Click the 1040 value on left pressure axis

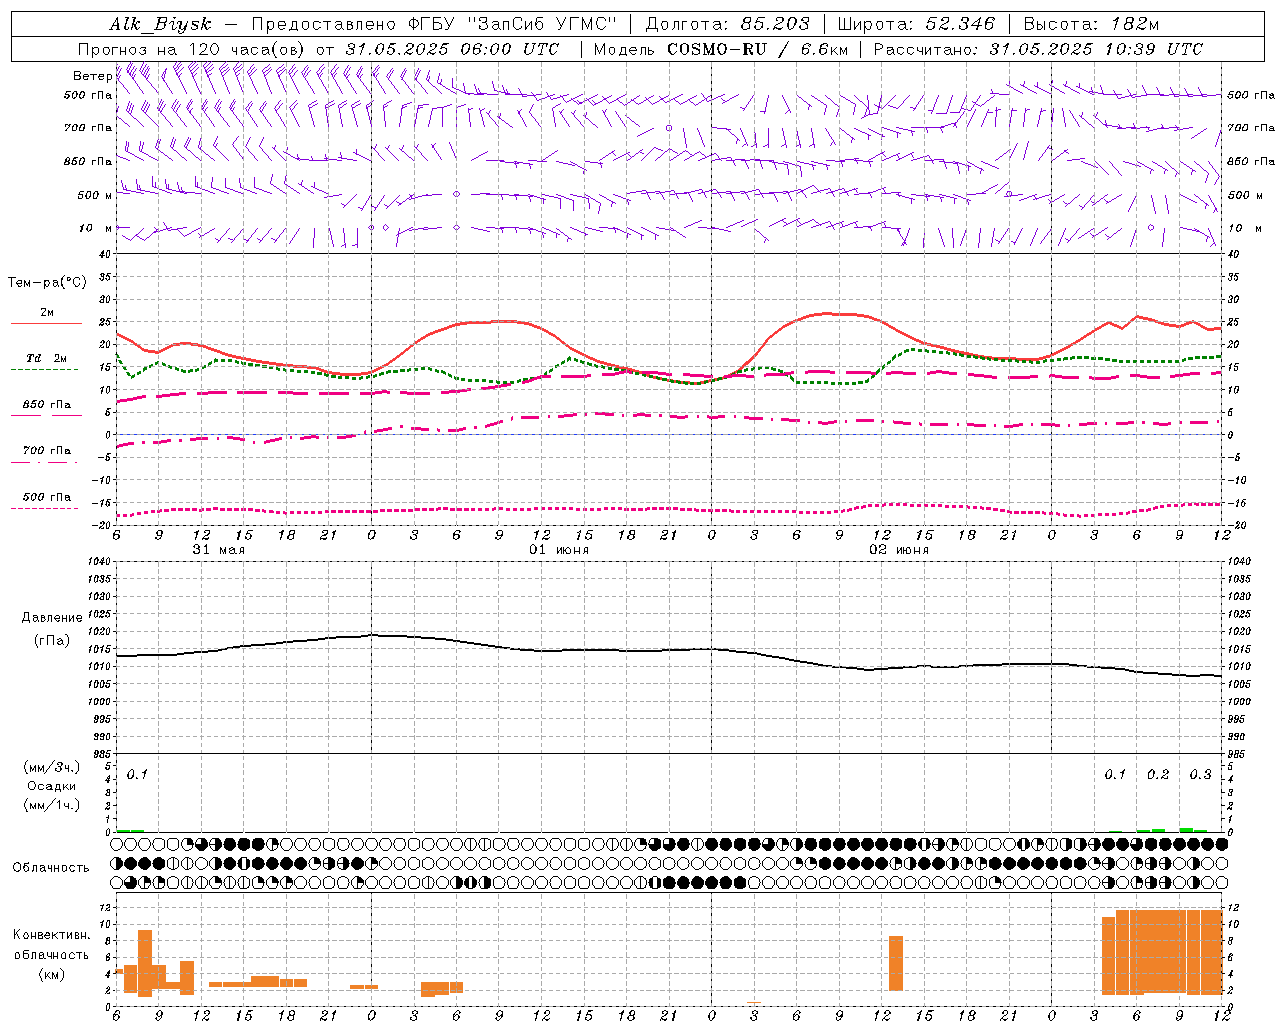click(x=100, y=562)
